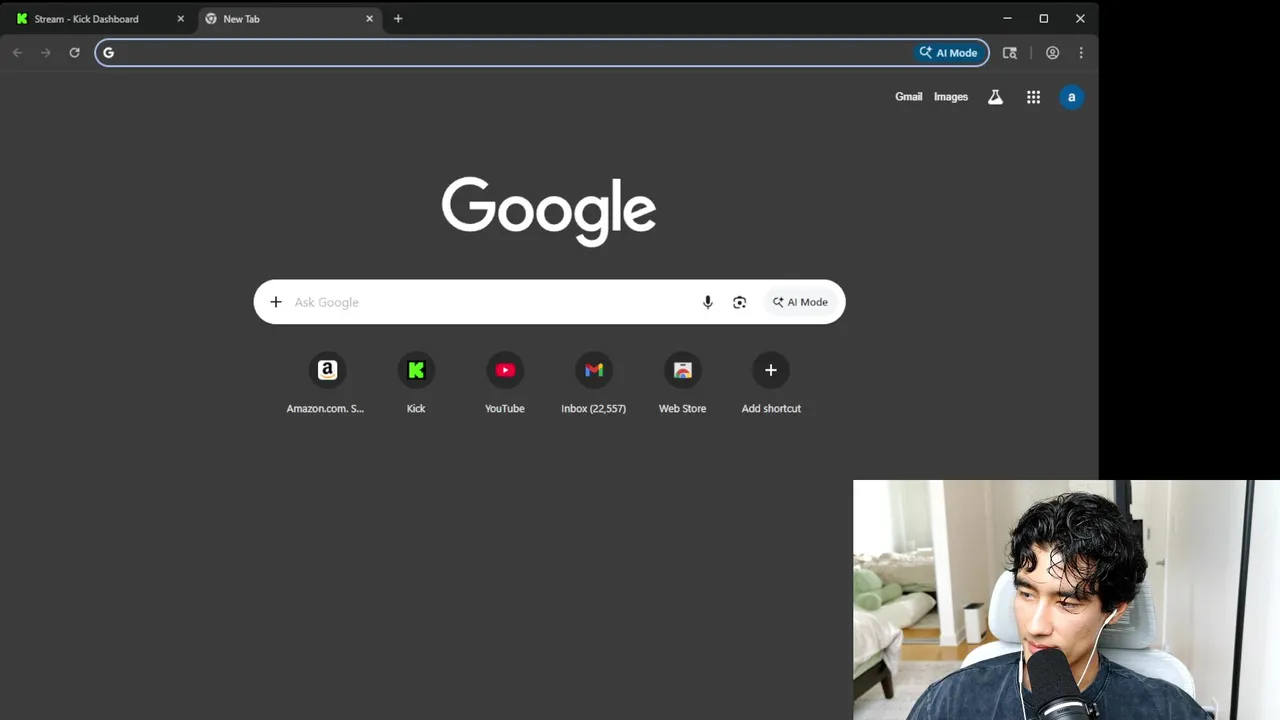This screenshot has height=720, width=1280.
Task: Close the New Tab tab
Action: (x=369, y=19)
